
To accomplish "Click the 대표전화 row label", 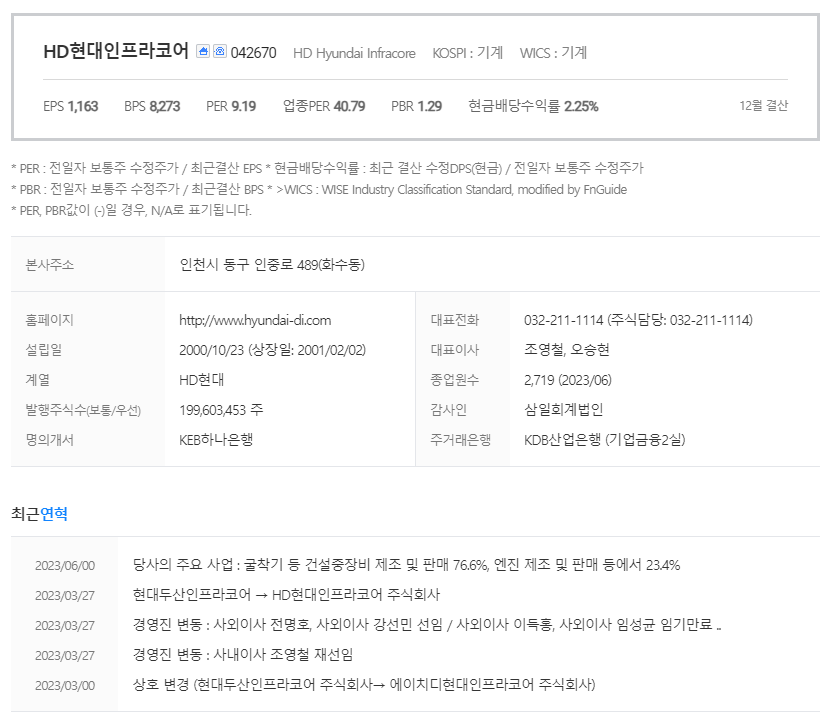I will pyautogui.click(x=455, y=320).
